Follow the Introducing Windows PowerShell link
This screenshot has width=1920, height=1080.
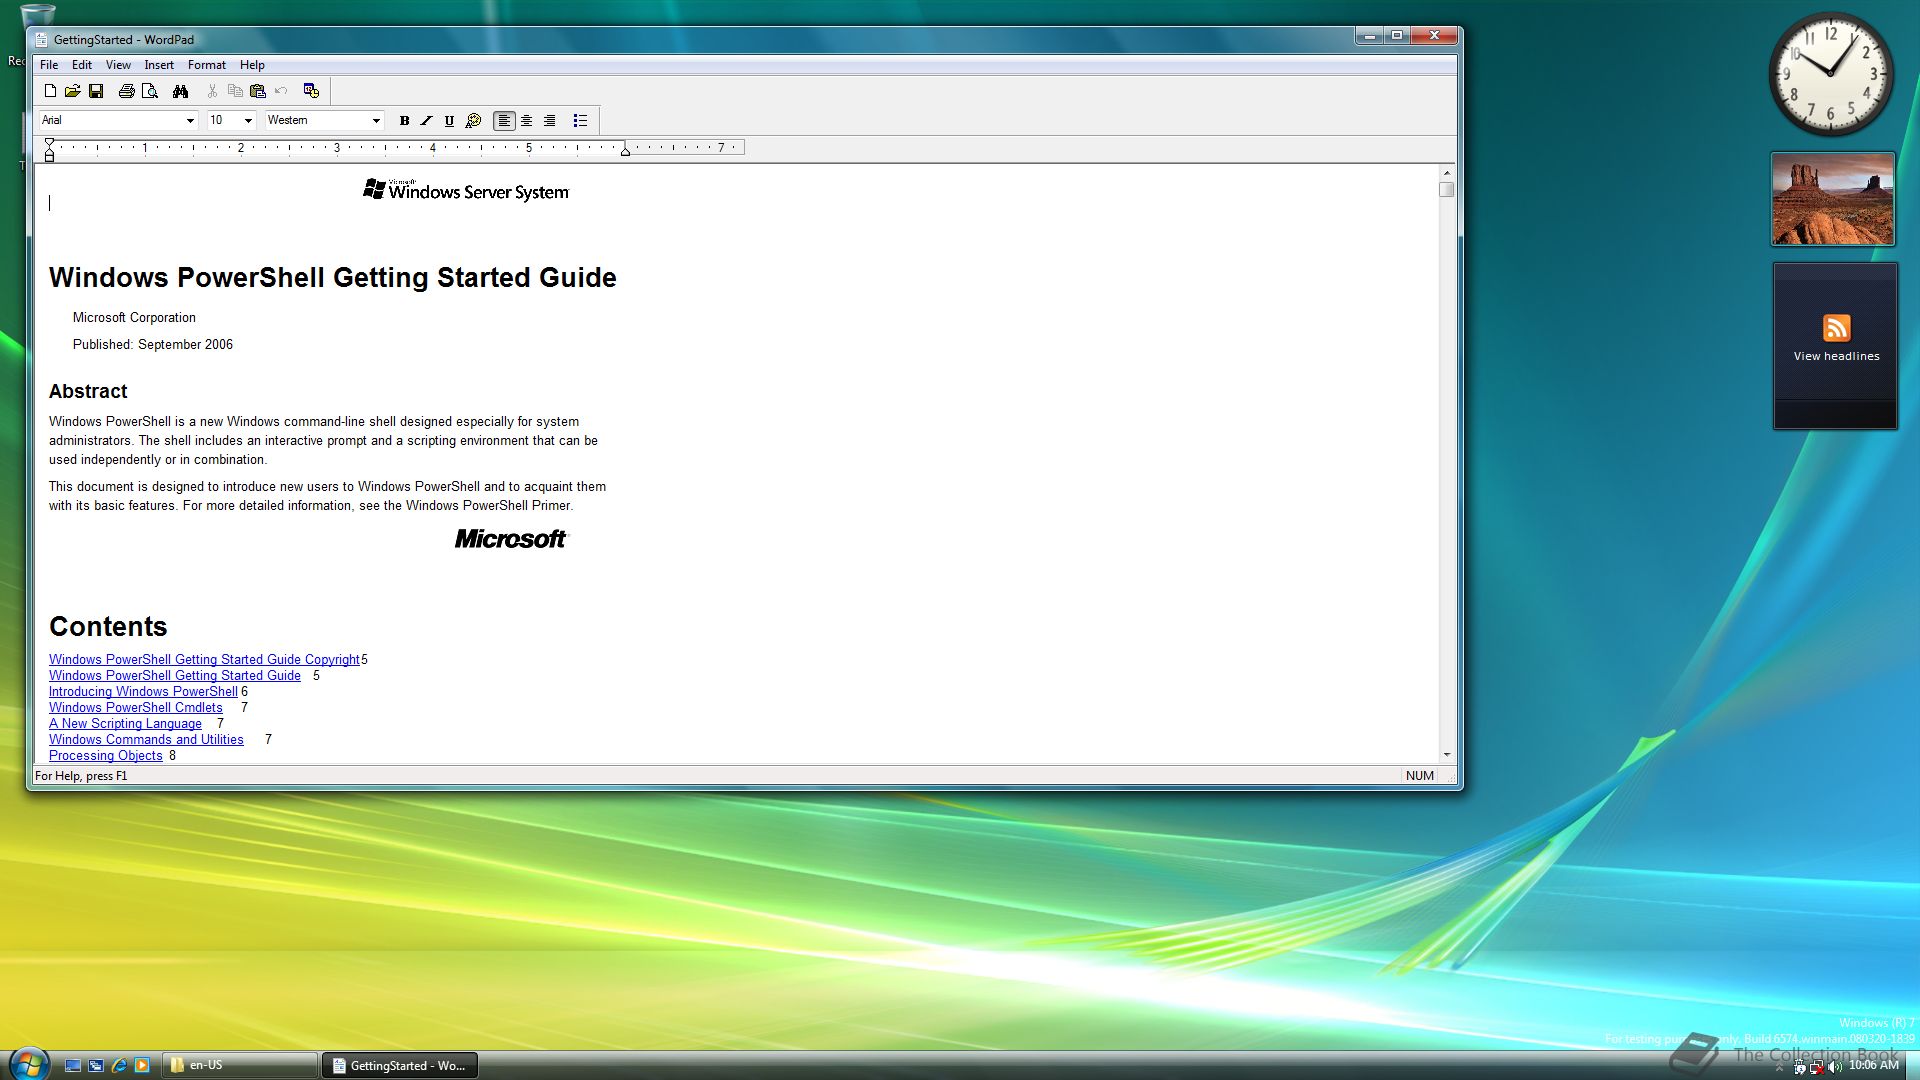coord(143,692)
